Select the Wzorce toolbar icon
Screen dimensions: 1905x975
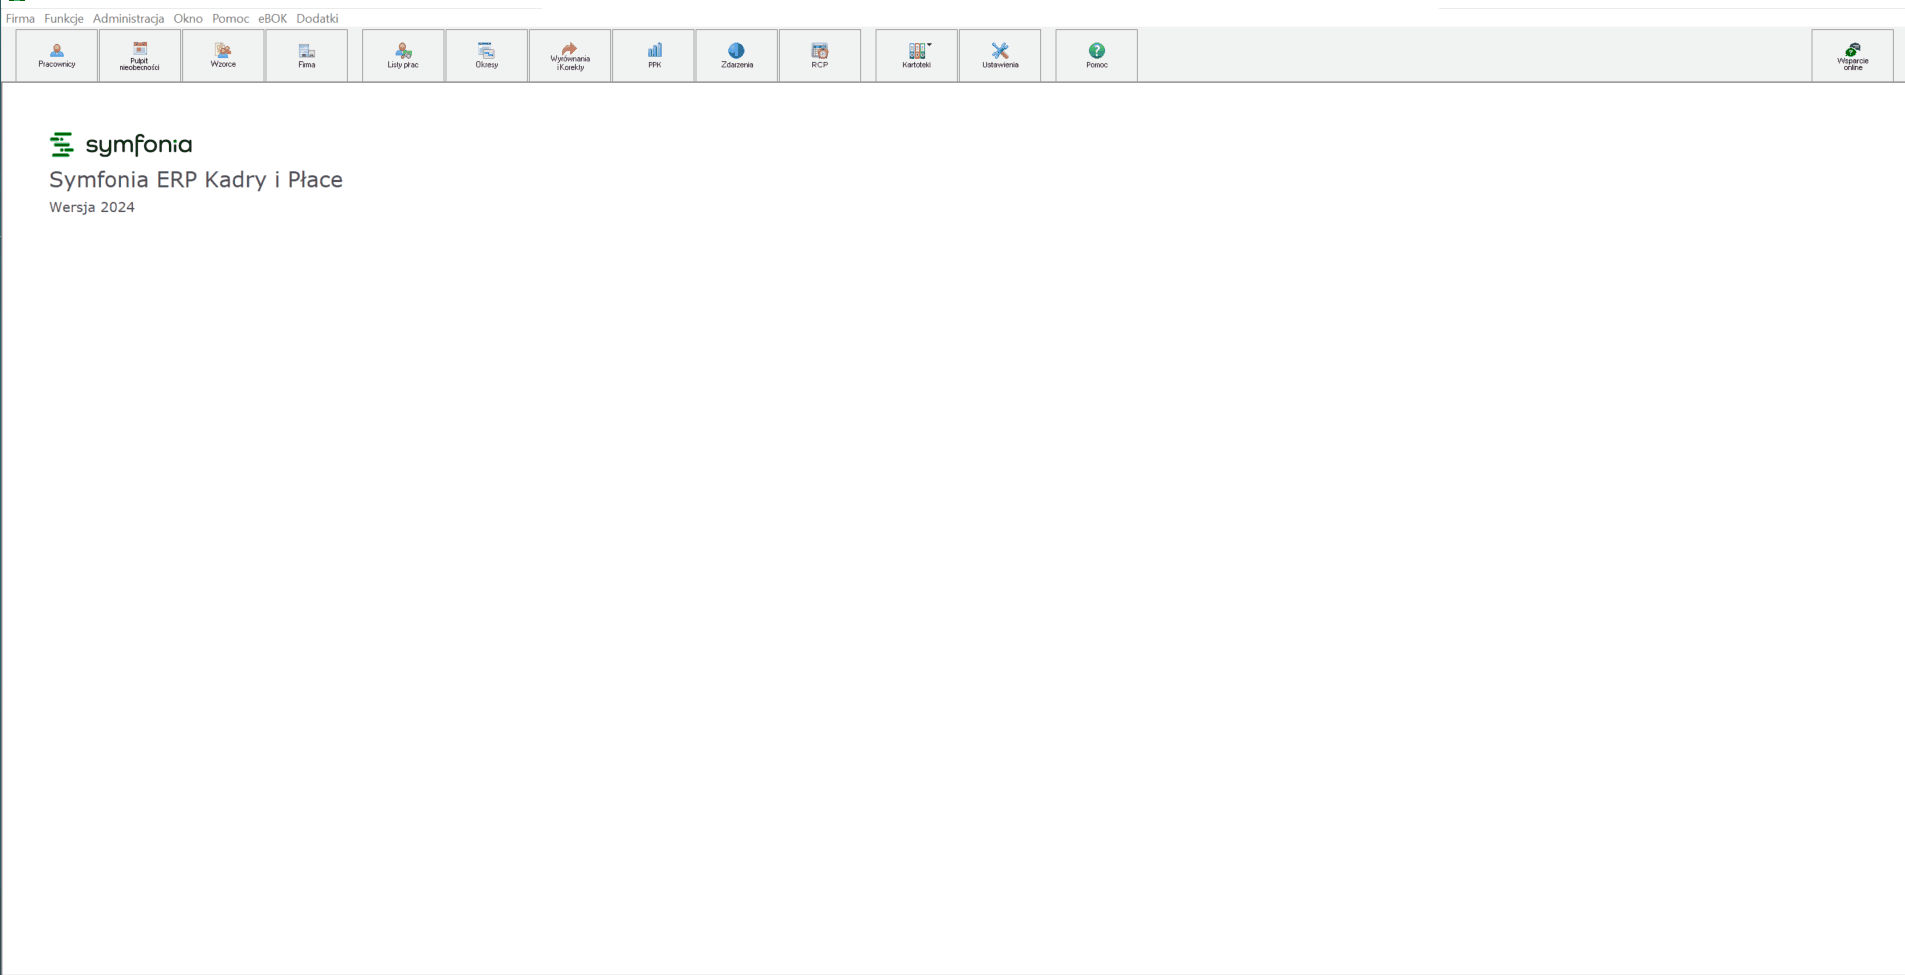click(223, 55)
